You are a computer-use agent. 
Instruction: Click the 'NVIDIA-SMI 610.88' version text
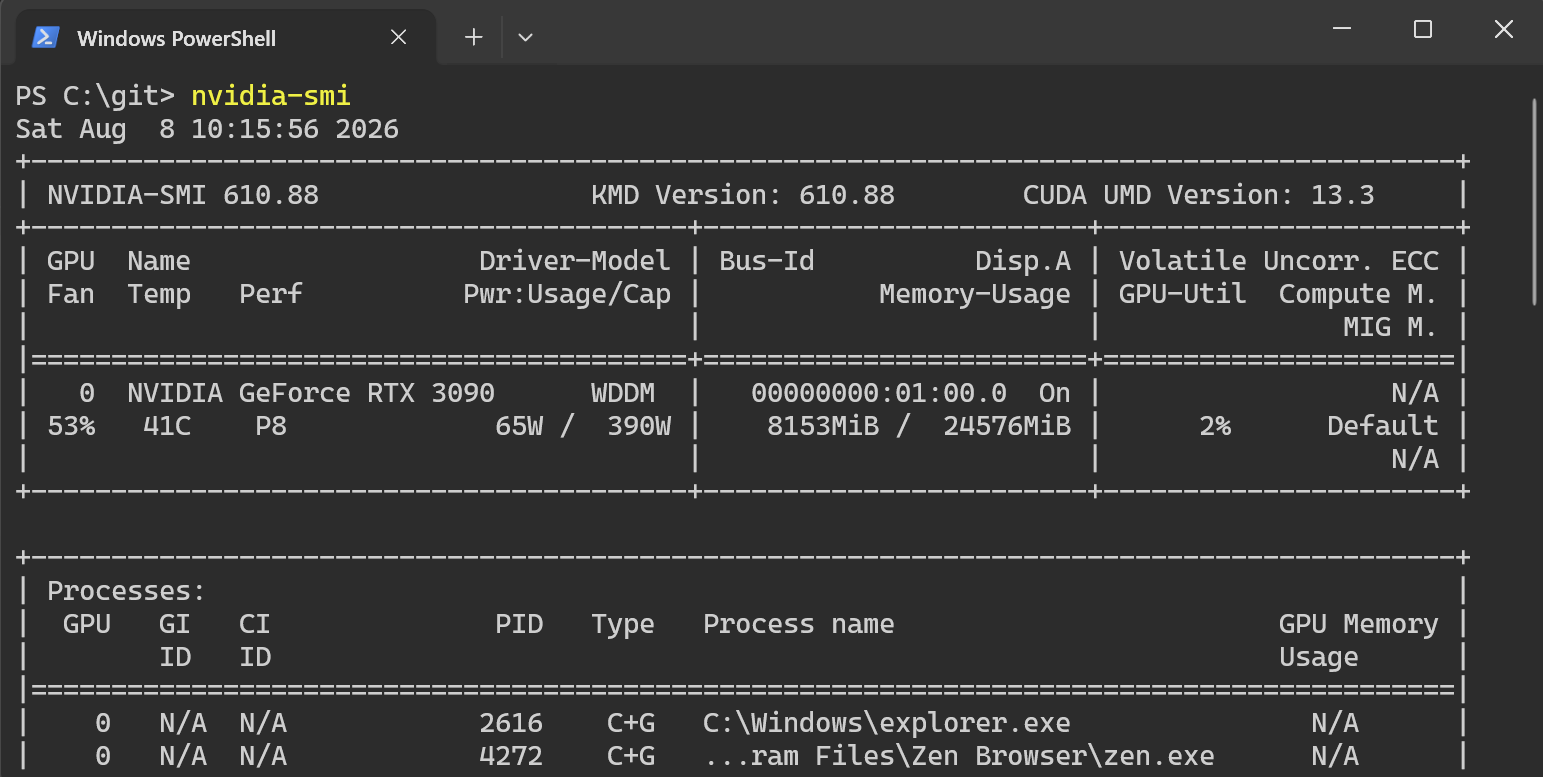[183, 195]
